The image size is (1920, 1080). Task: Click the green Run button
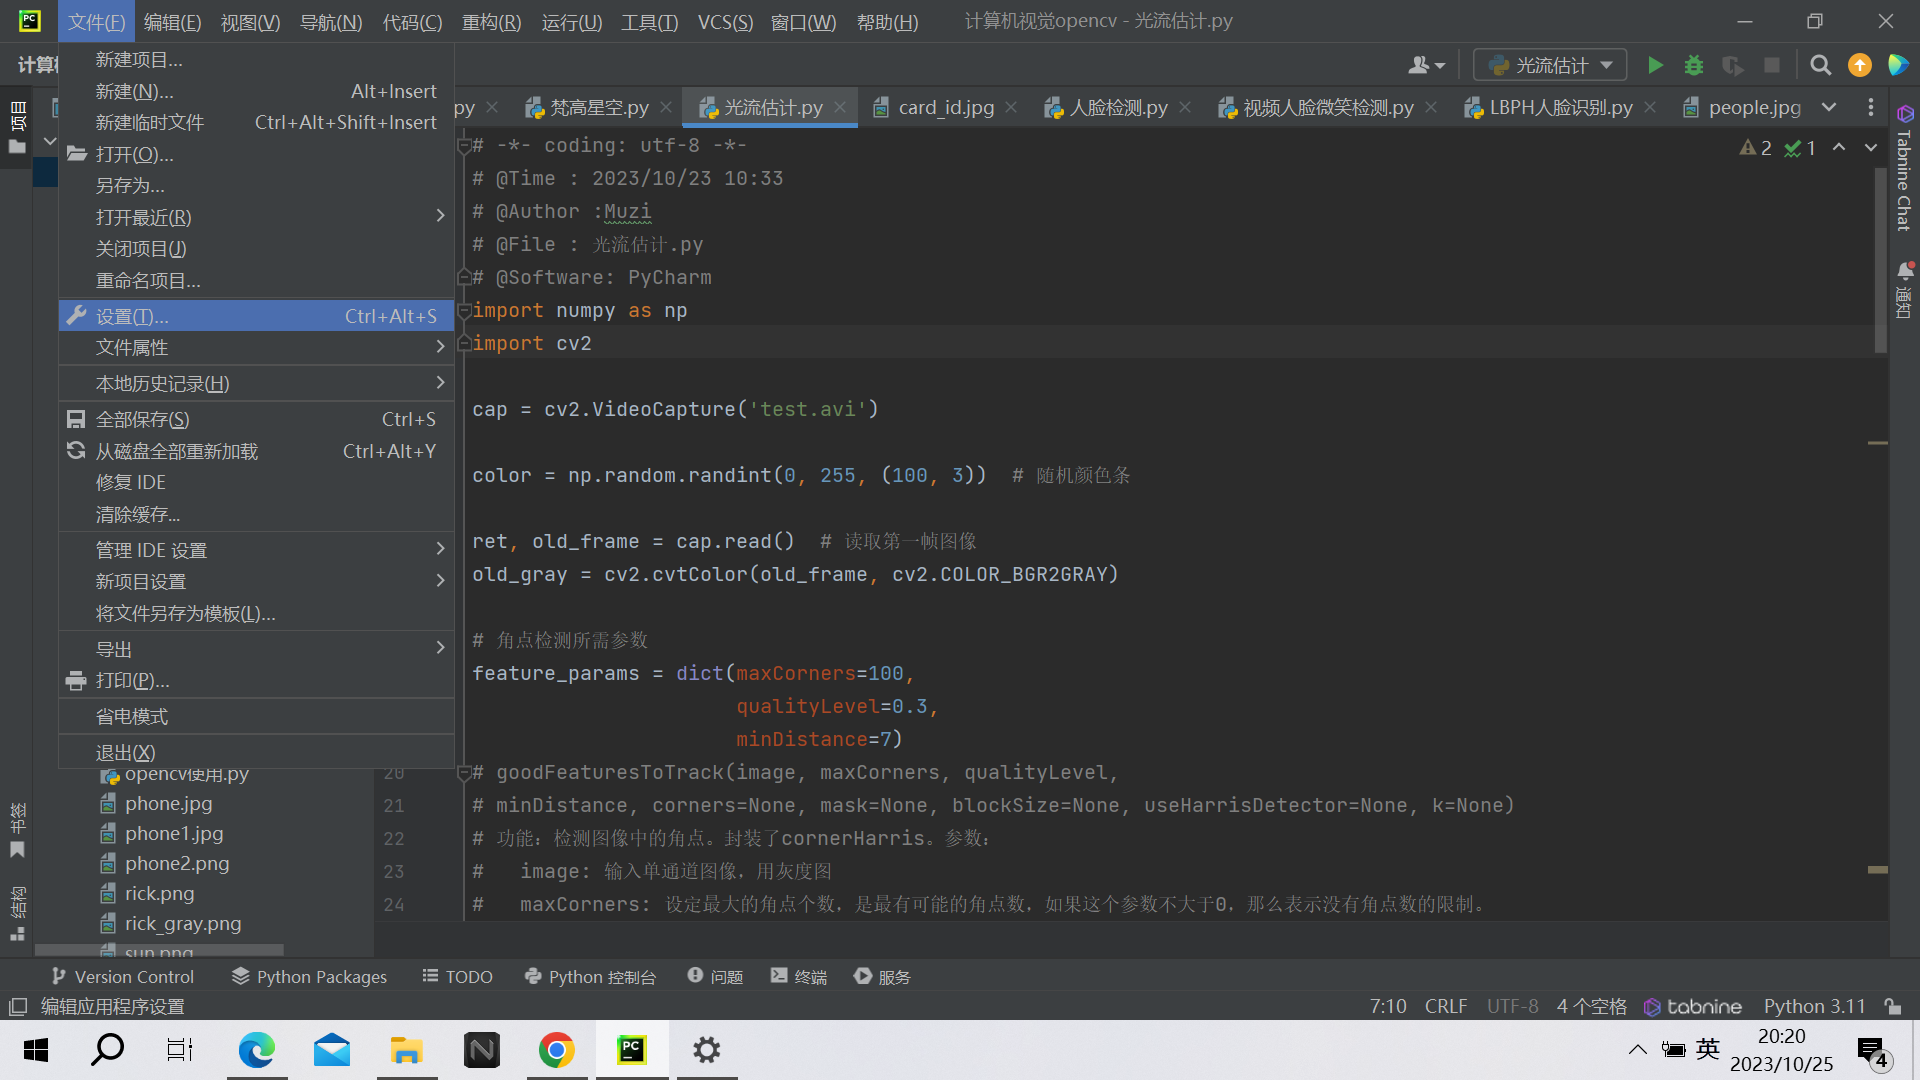coord(1655,65)
